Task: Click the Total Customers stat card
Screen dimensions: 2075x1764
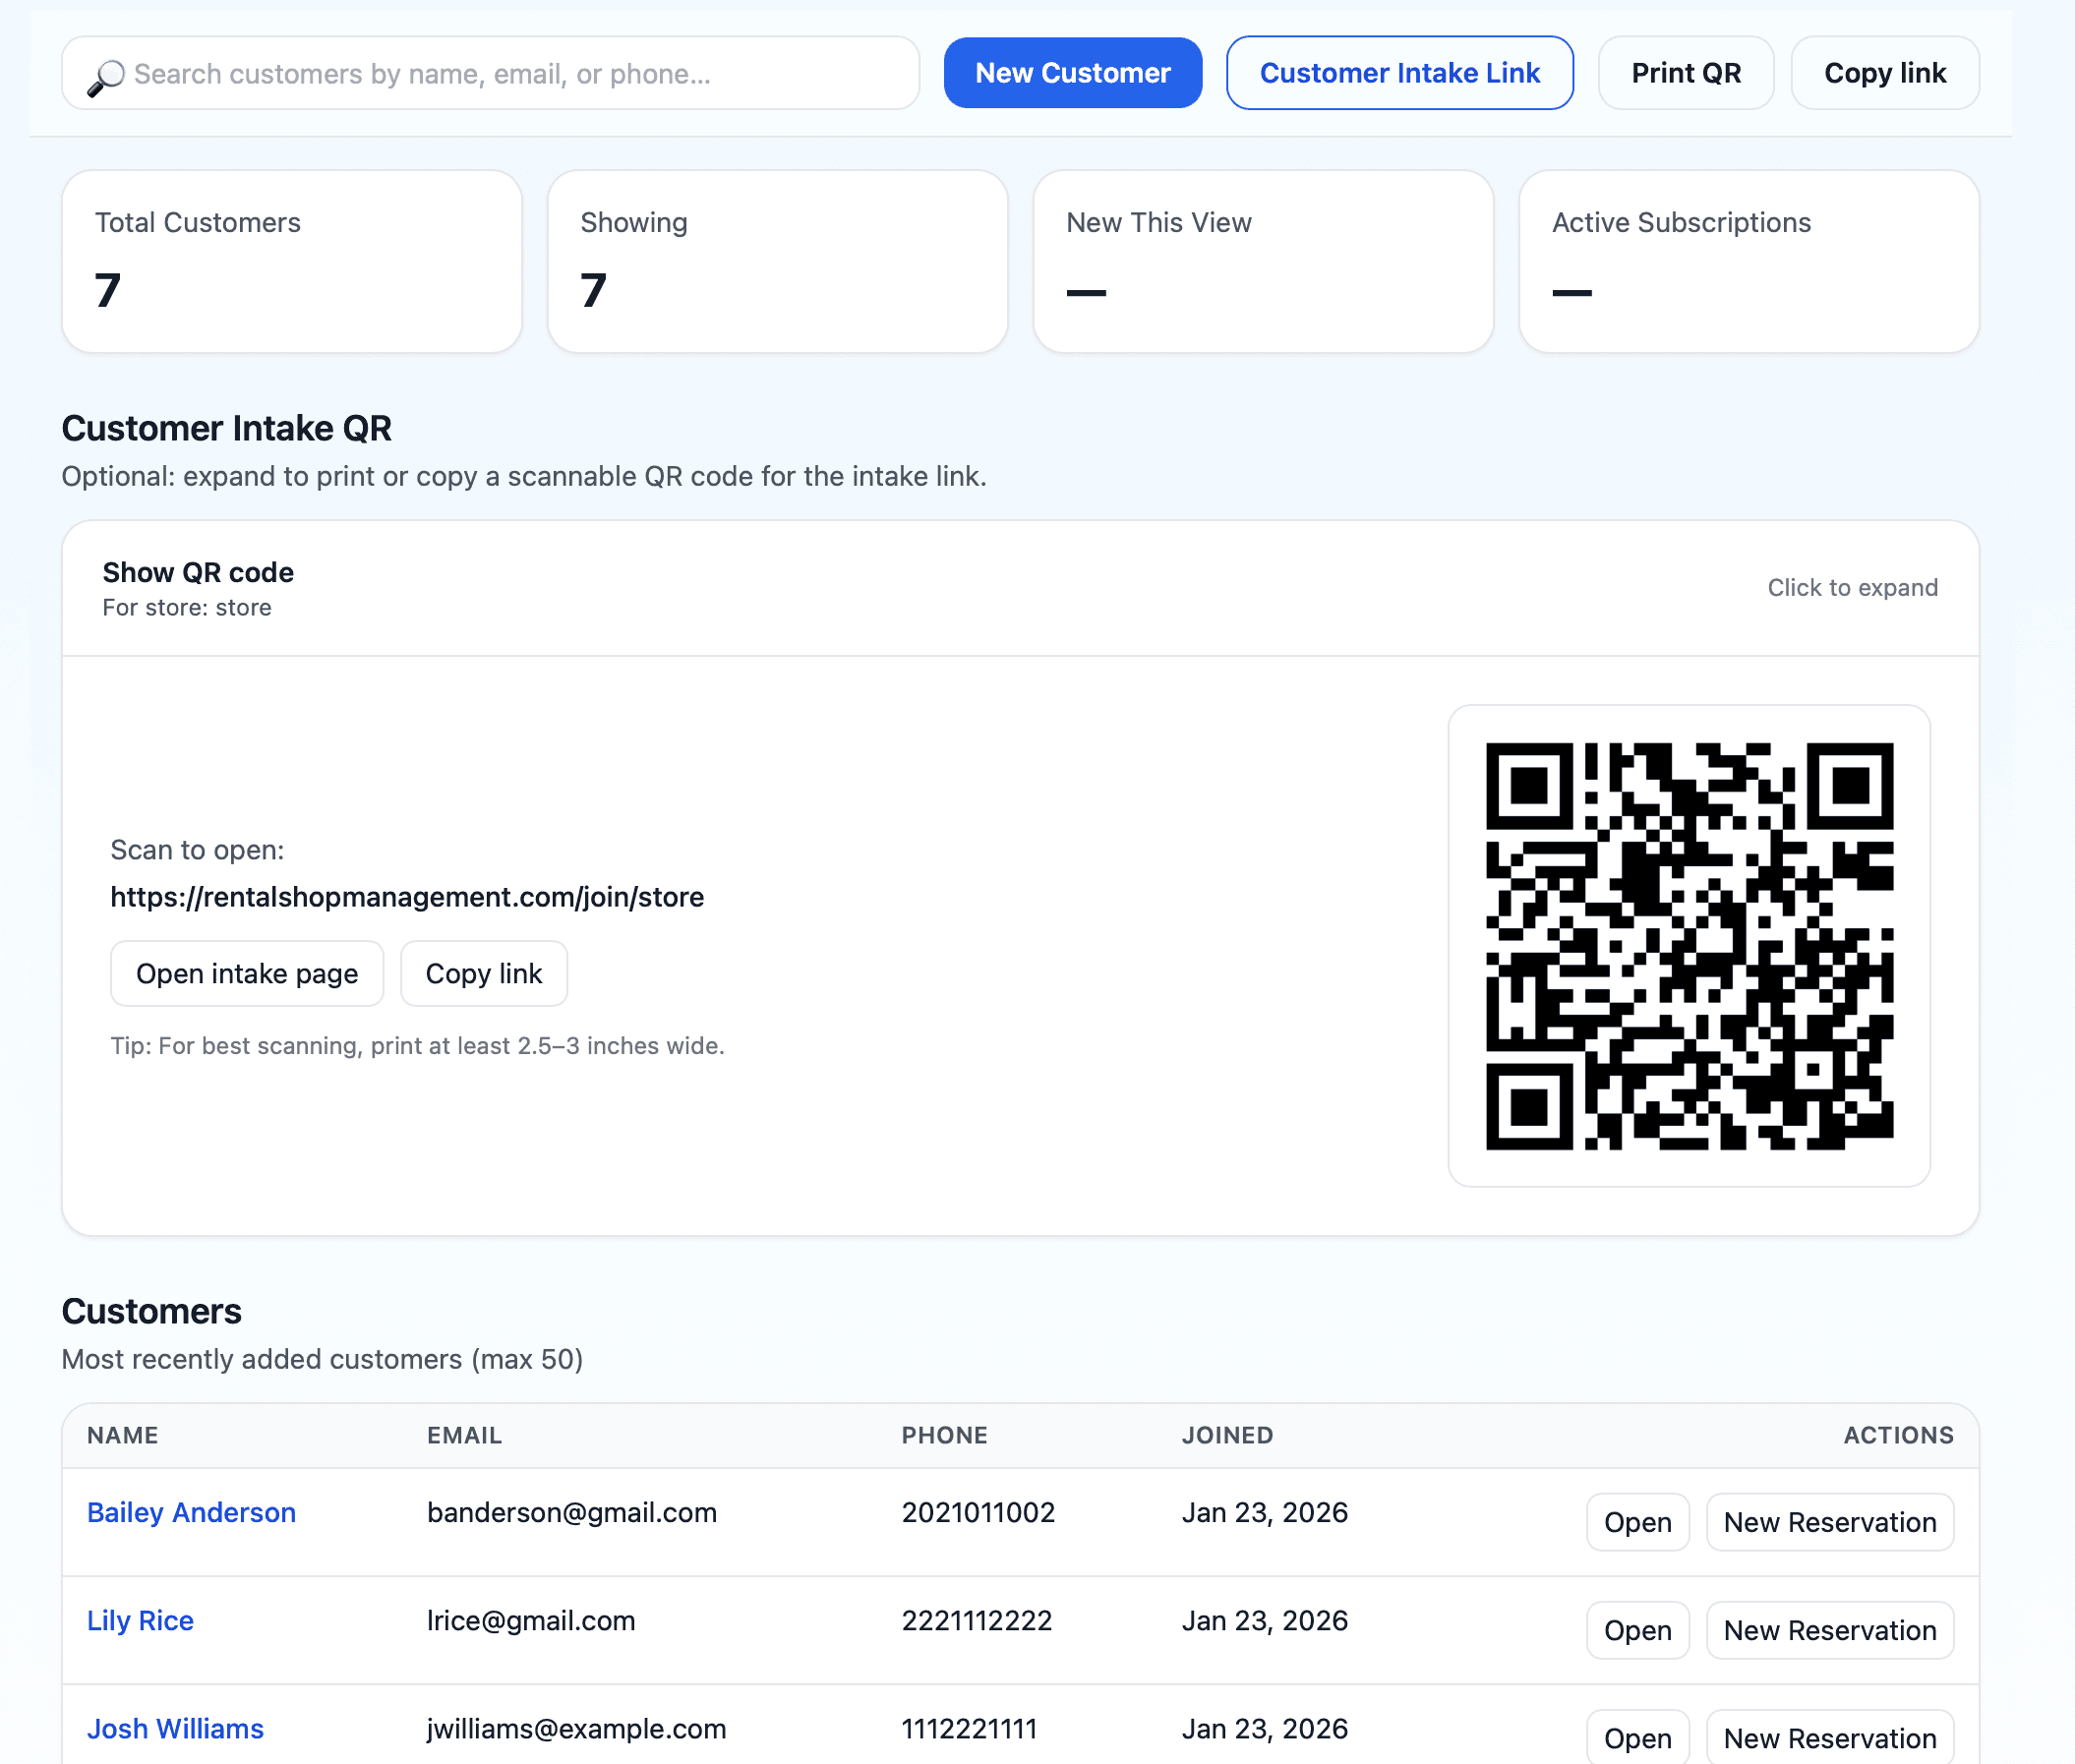Action: pos(291,261)
